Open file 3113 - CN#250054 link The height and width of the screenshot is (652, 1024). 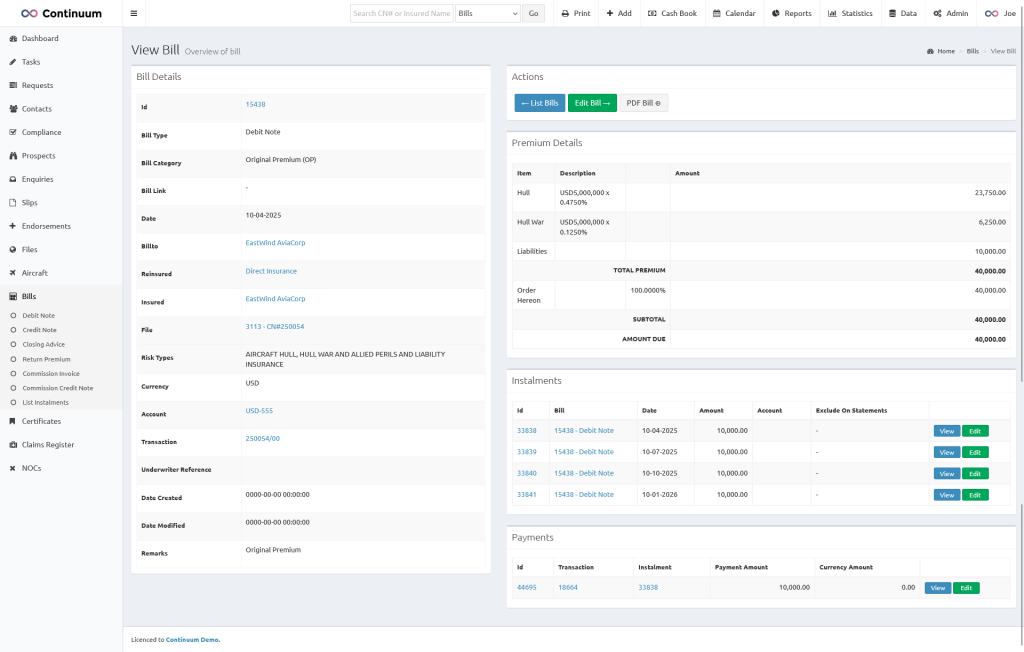point(275,327)
